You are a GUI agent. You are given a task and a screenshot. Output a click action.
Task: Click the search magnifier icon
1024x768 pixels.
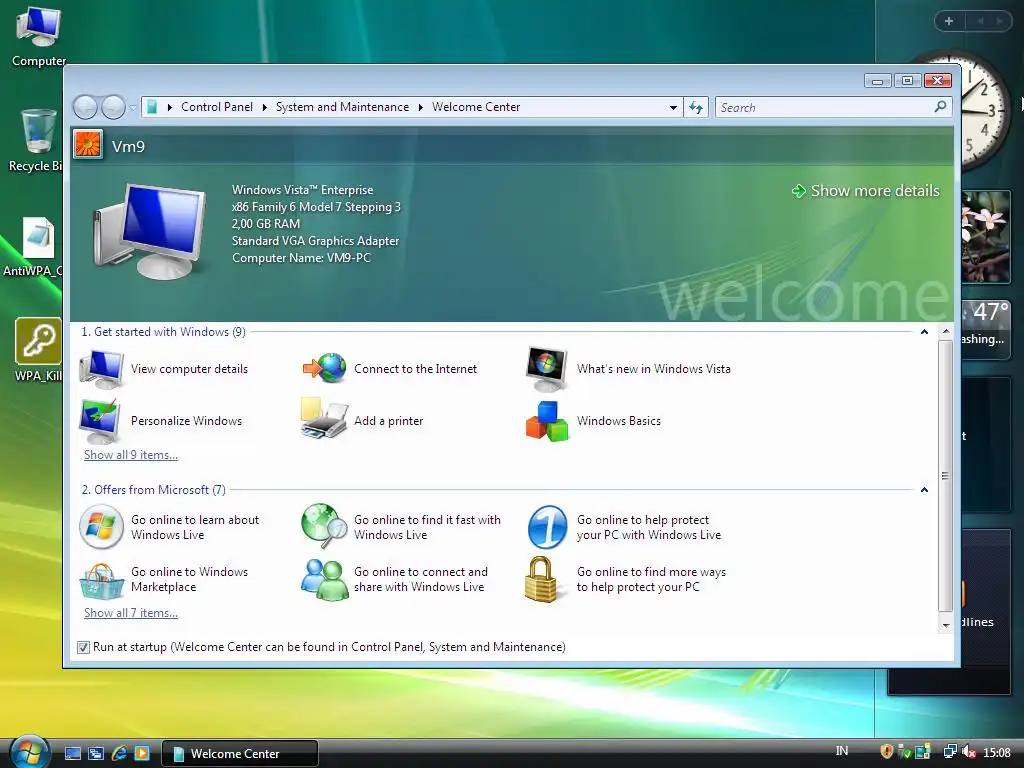(x=940, y=106)
